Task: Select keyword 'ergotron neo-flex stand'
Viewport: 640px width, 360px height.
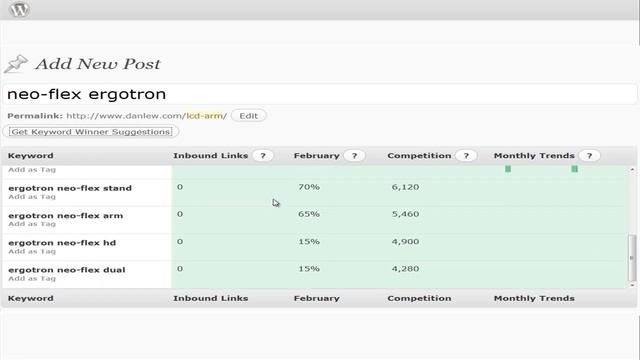Action: 70,188
